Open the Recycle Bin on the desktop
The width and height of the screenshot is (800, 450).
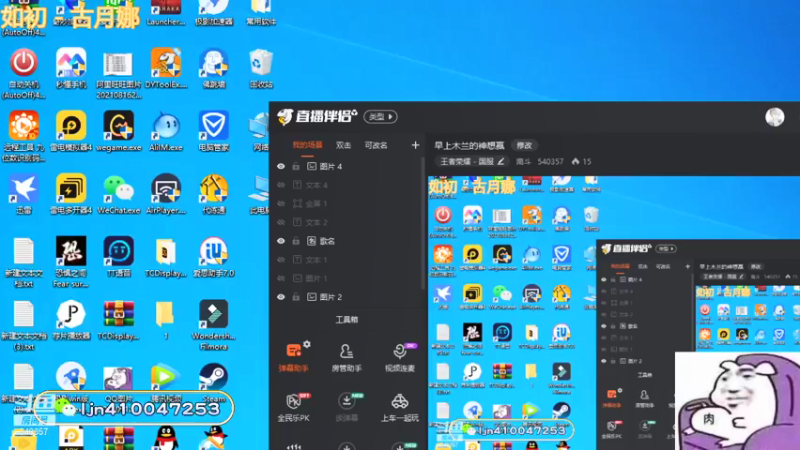pyautogui.click(x=261, y=68)
